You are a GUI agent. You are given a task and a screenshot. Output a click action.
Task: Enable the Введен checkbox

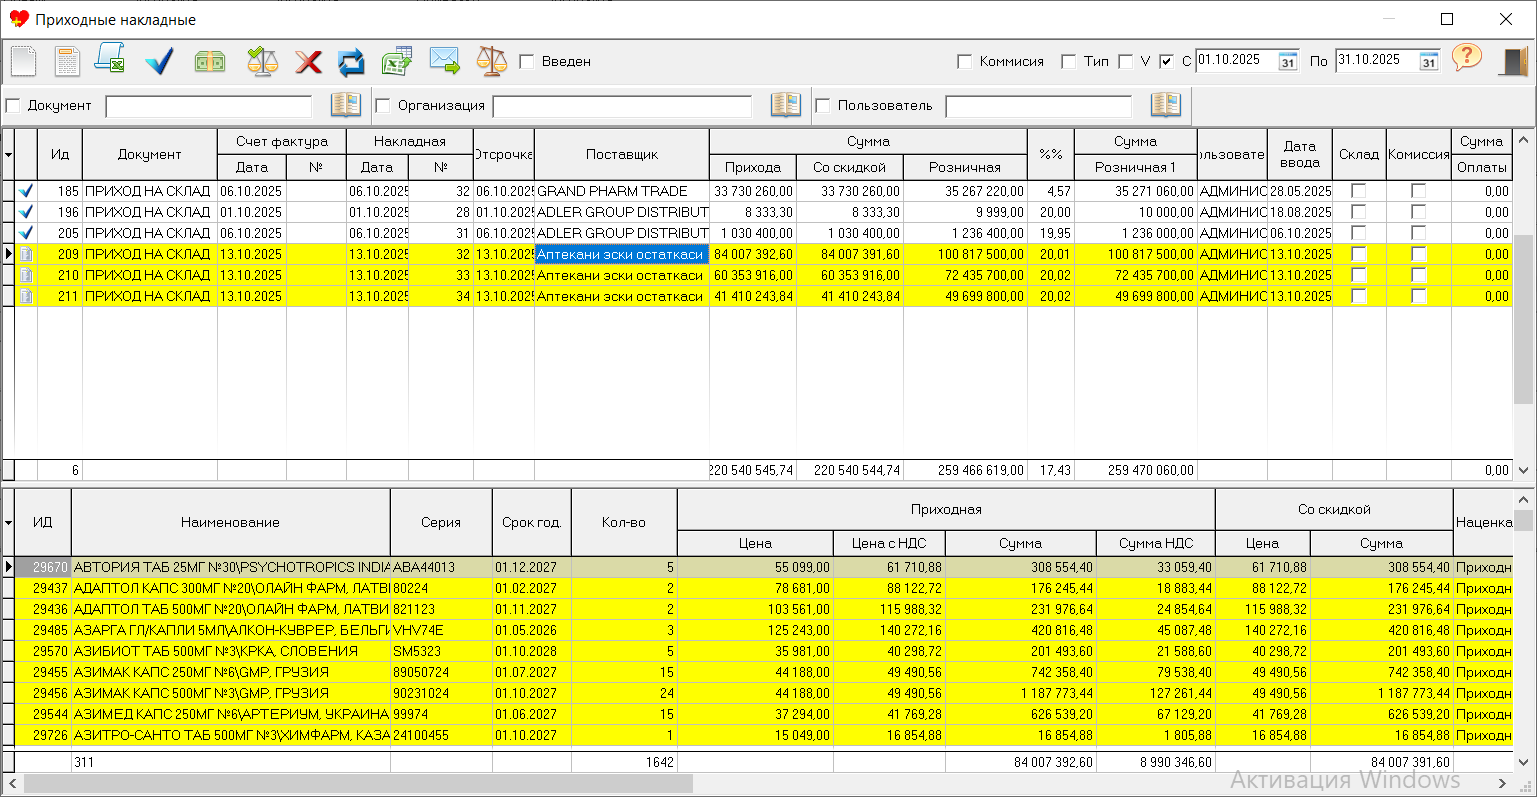[x=527, y=62]
